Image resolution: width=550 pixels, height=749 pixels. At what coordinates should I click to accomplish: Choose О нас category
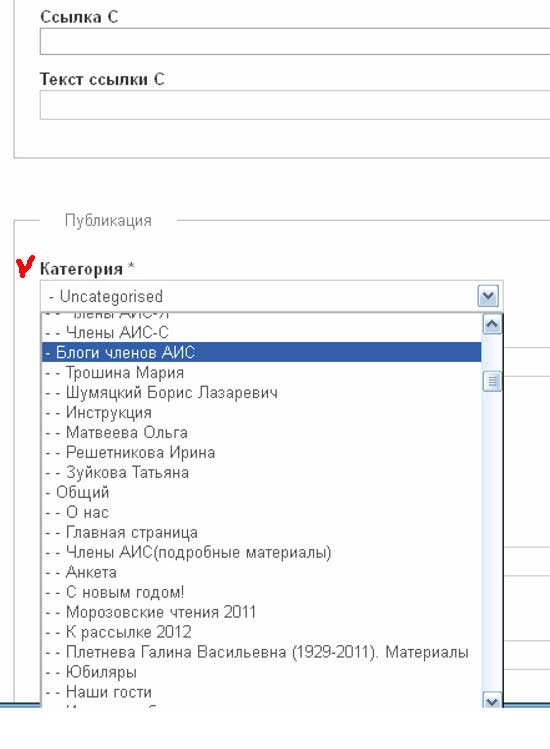(261, 512)
